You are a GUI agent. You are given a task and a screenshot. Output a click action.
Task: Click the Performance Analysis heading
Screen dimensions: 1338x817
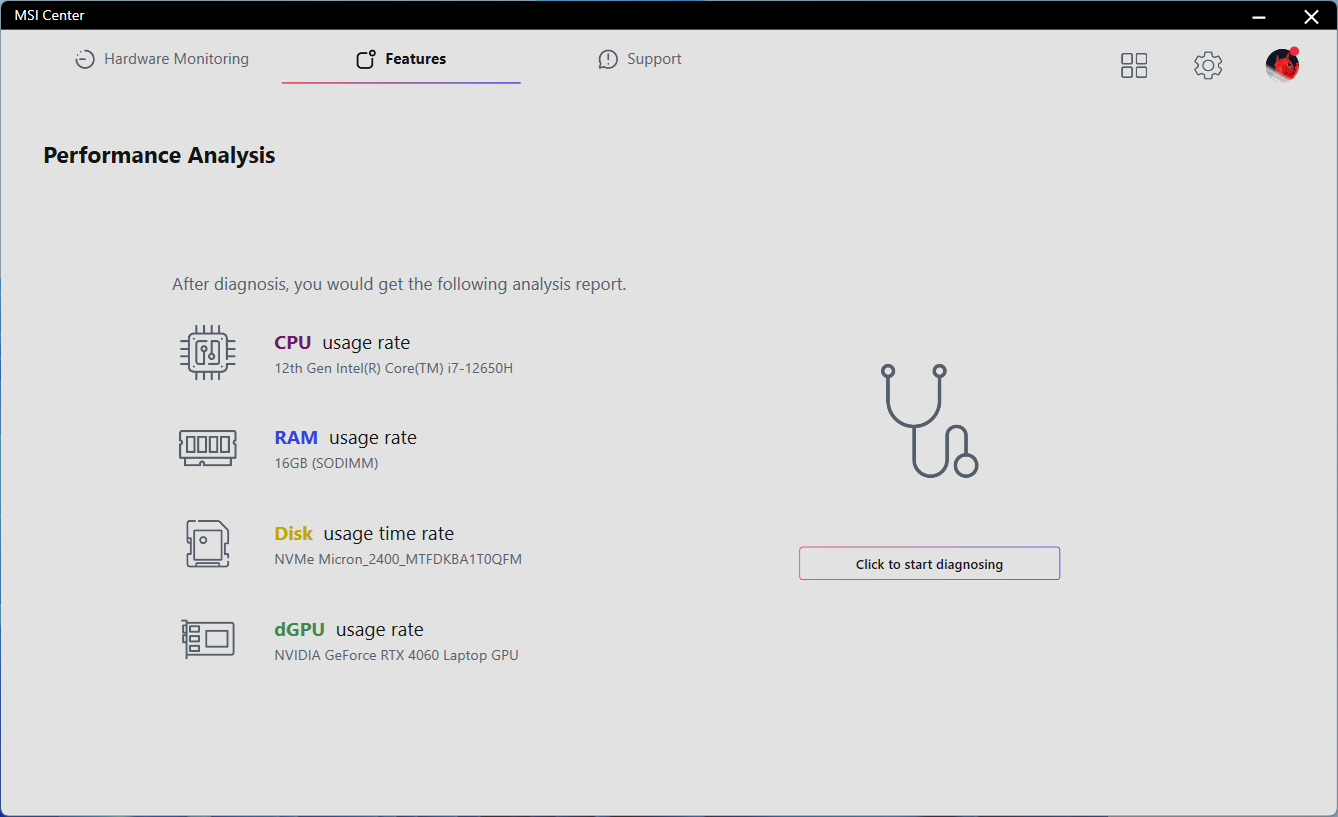(x=159, y=155)
